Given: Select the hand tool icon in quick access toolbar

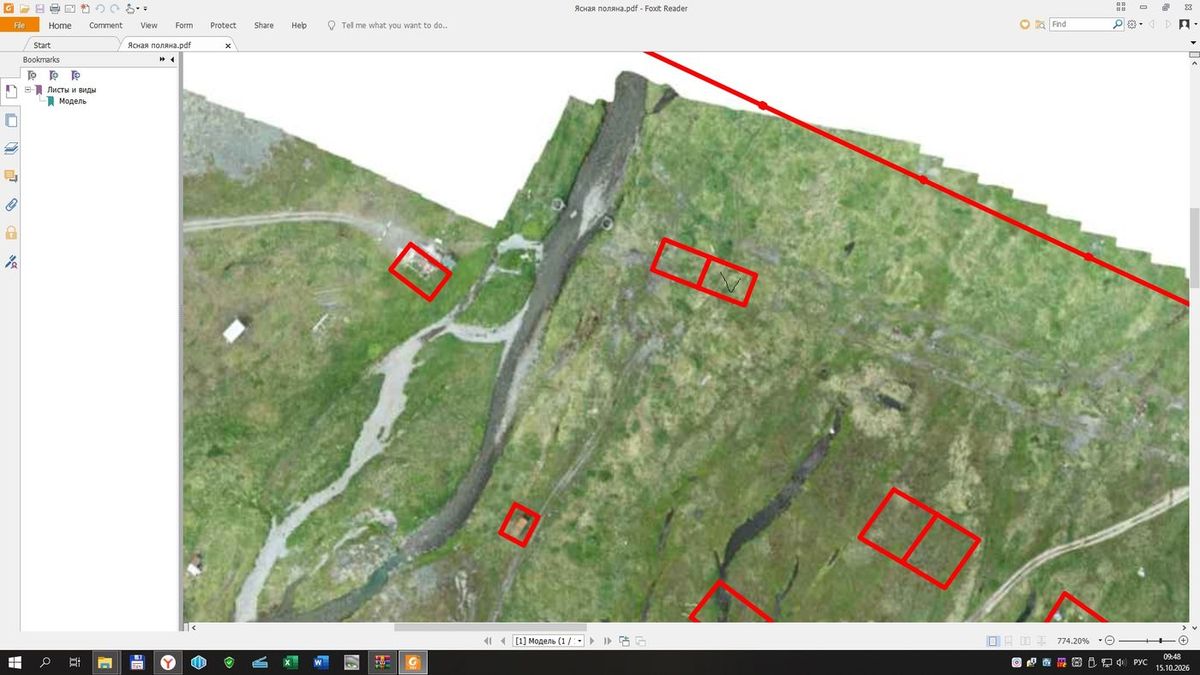Looking at the screenshot, I should pos(131,8).
